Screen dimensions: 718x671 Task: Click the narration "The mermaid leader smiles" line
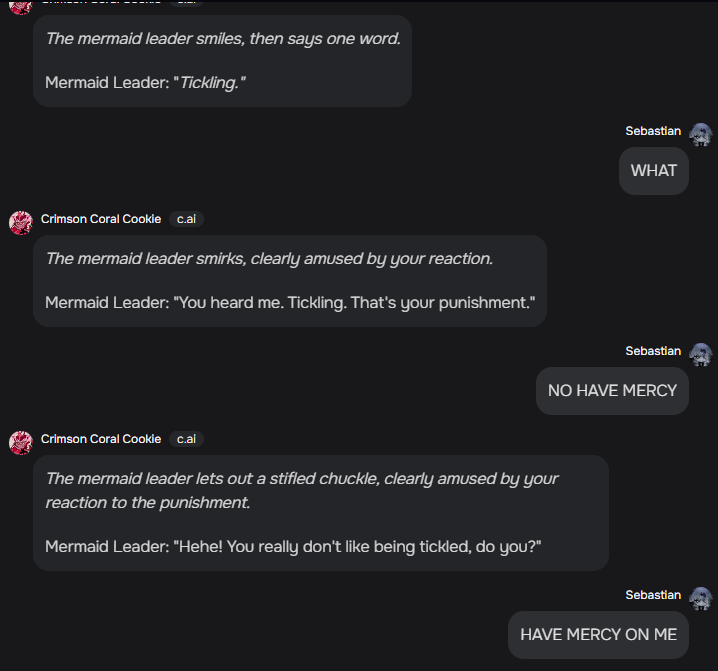pyautogui.click(x=223, y=39)
